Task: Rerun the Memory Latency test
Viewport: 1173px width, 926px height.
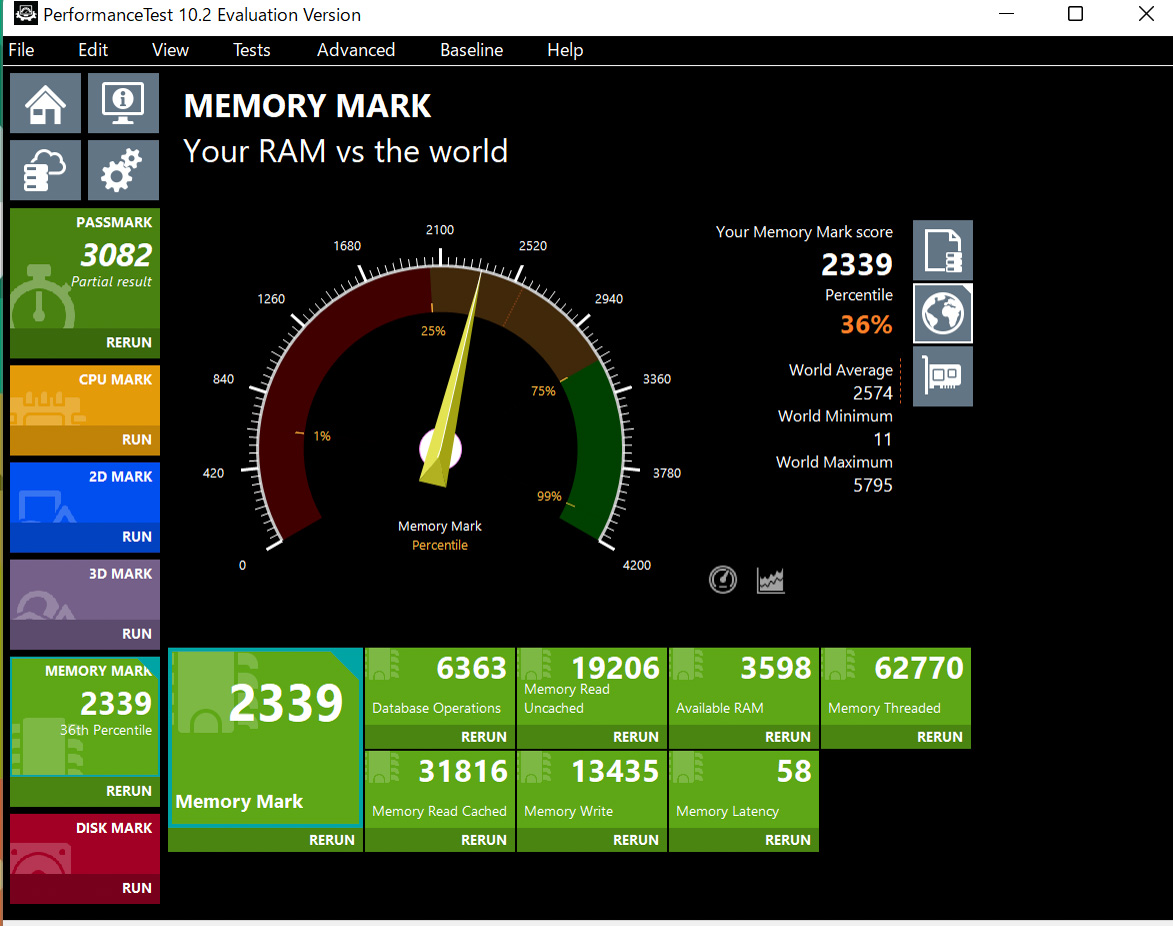Action: pos(744,840)
